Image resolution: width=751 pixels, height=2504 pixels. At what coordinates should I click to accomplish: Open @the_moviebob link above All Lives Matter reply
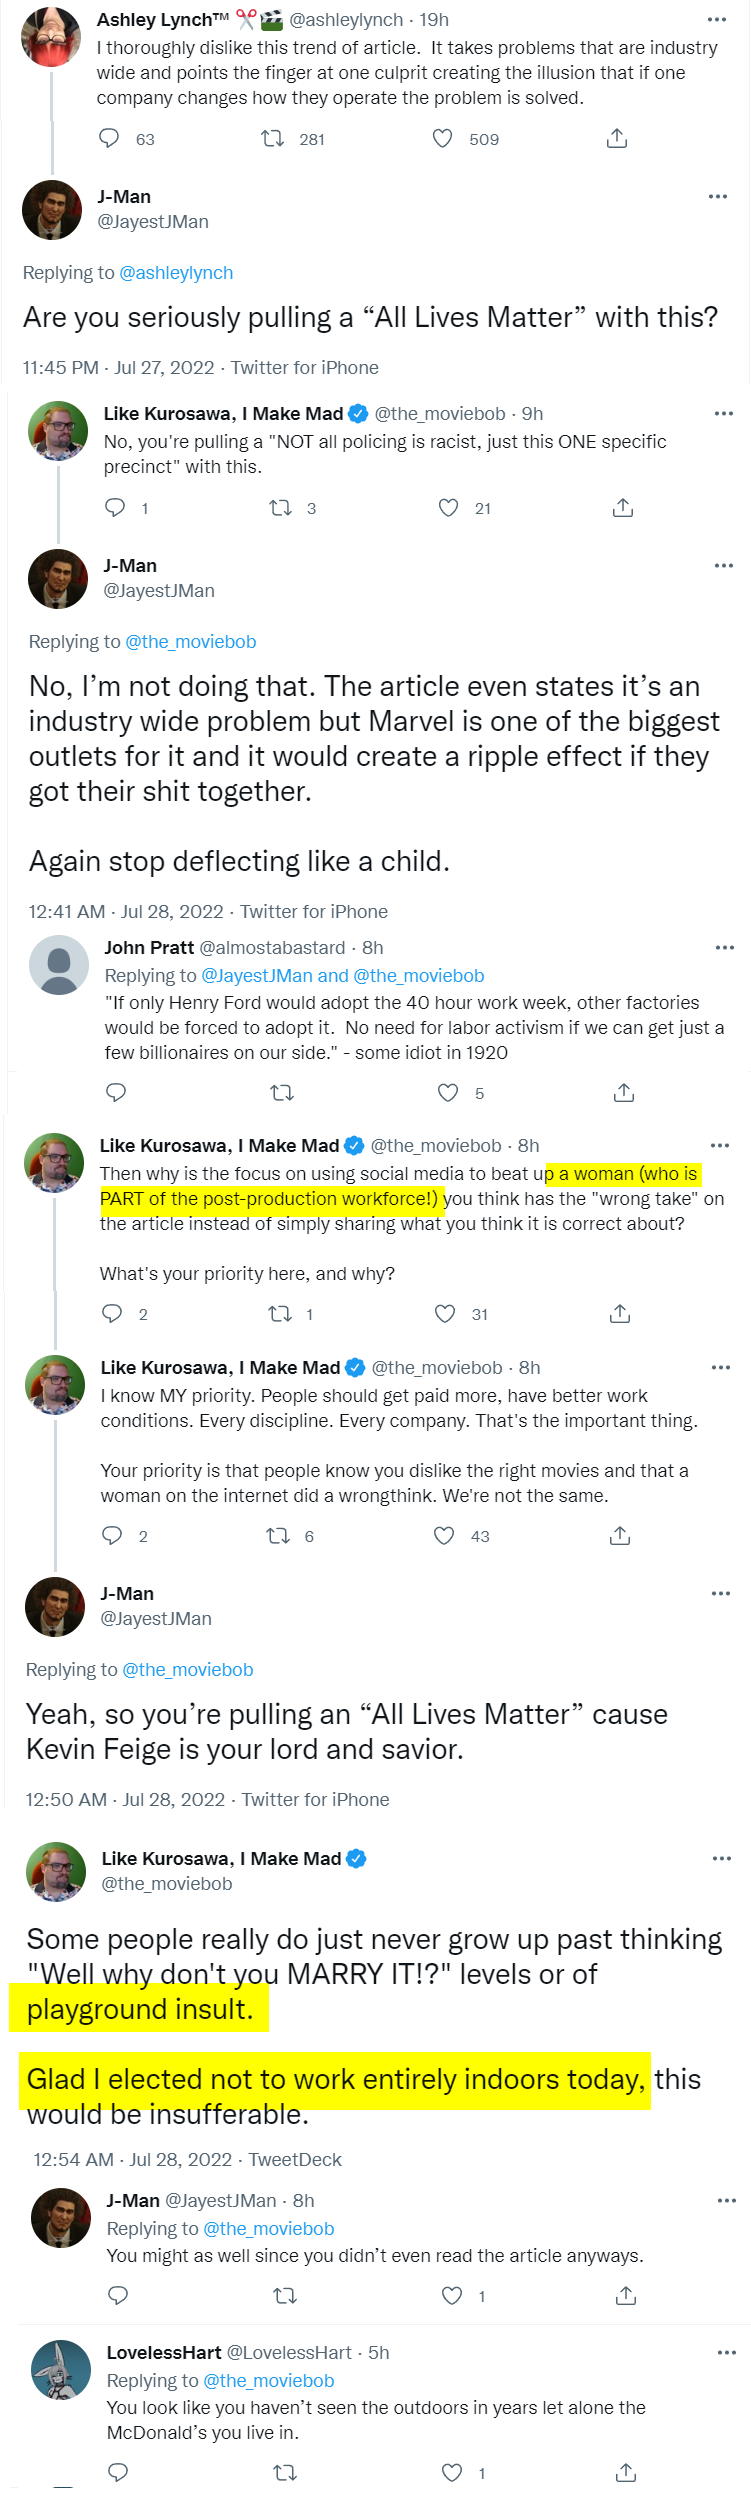(x=188, y=1669)
